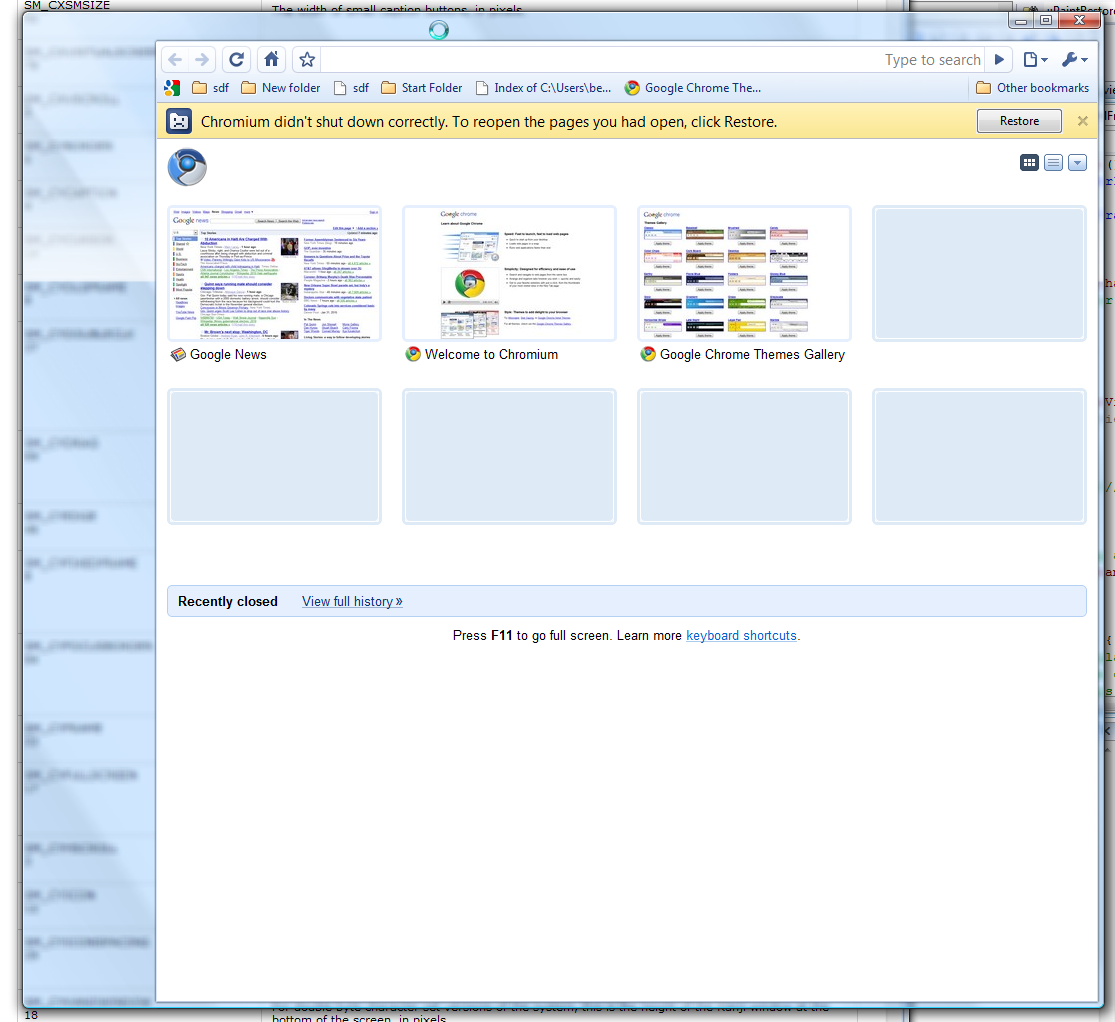1115x1022 pixels.
Task: Close the Chromium window
Action: pyautogui.click(x=1079, y=21)
